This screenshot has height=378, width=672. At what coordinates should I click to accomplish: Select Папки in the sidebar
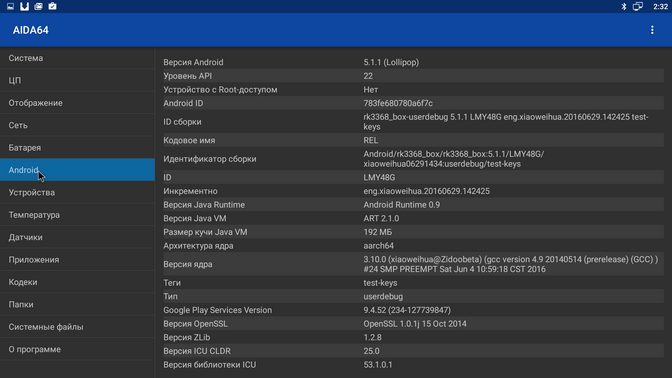(x=77, y=304)
